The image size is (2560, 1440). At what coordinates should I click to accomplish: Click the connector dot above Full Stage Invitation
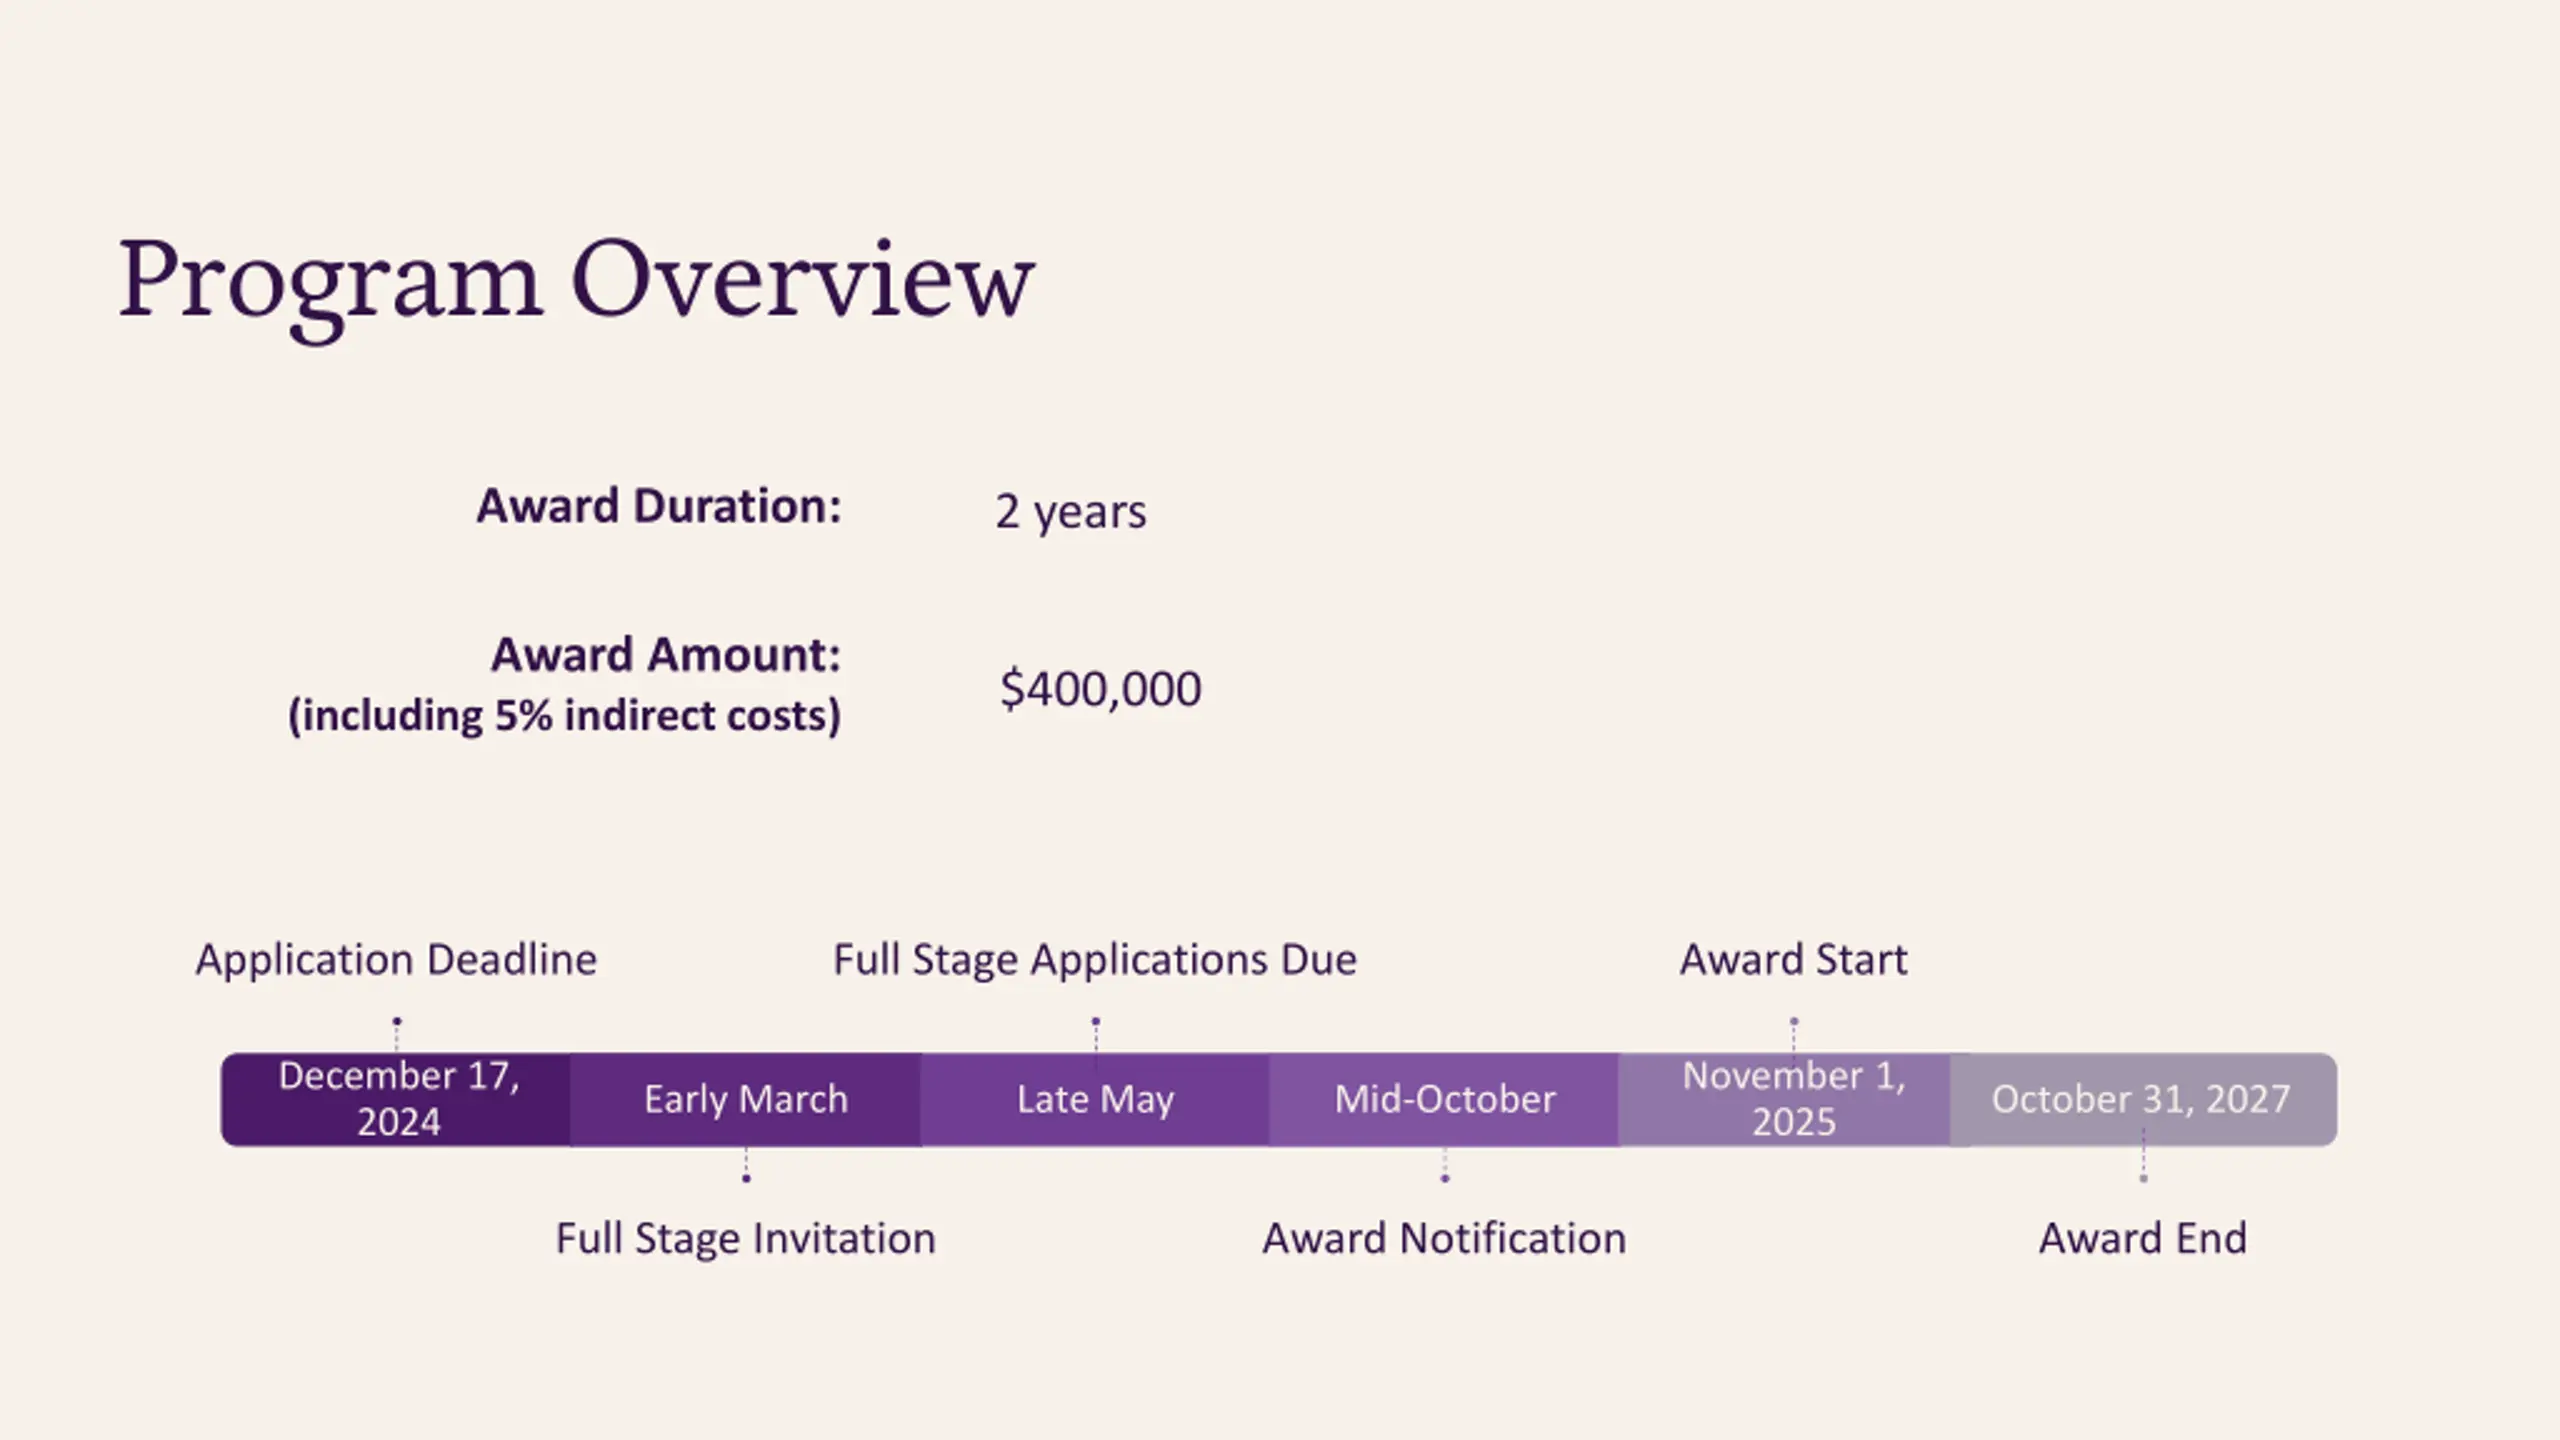[746, 1179]
